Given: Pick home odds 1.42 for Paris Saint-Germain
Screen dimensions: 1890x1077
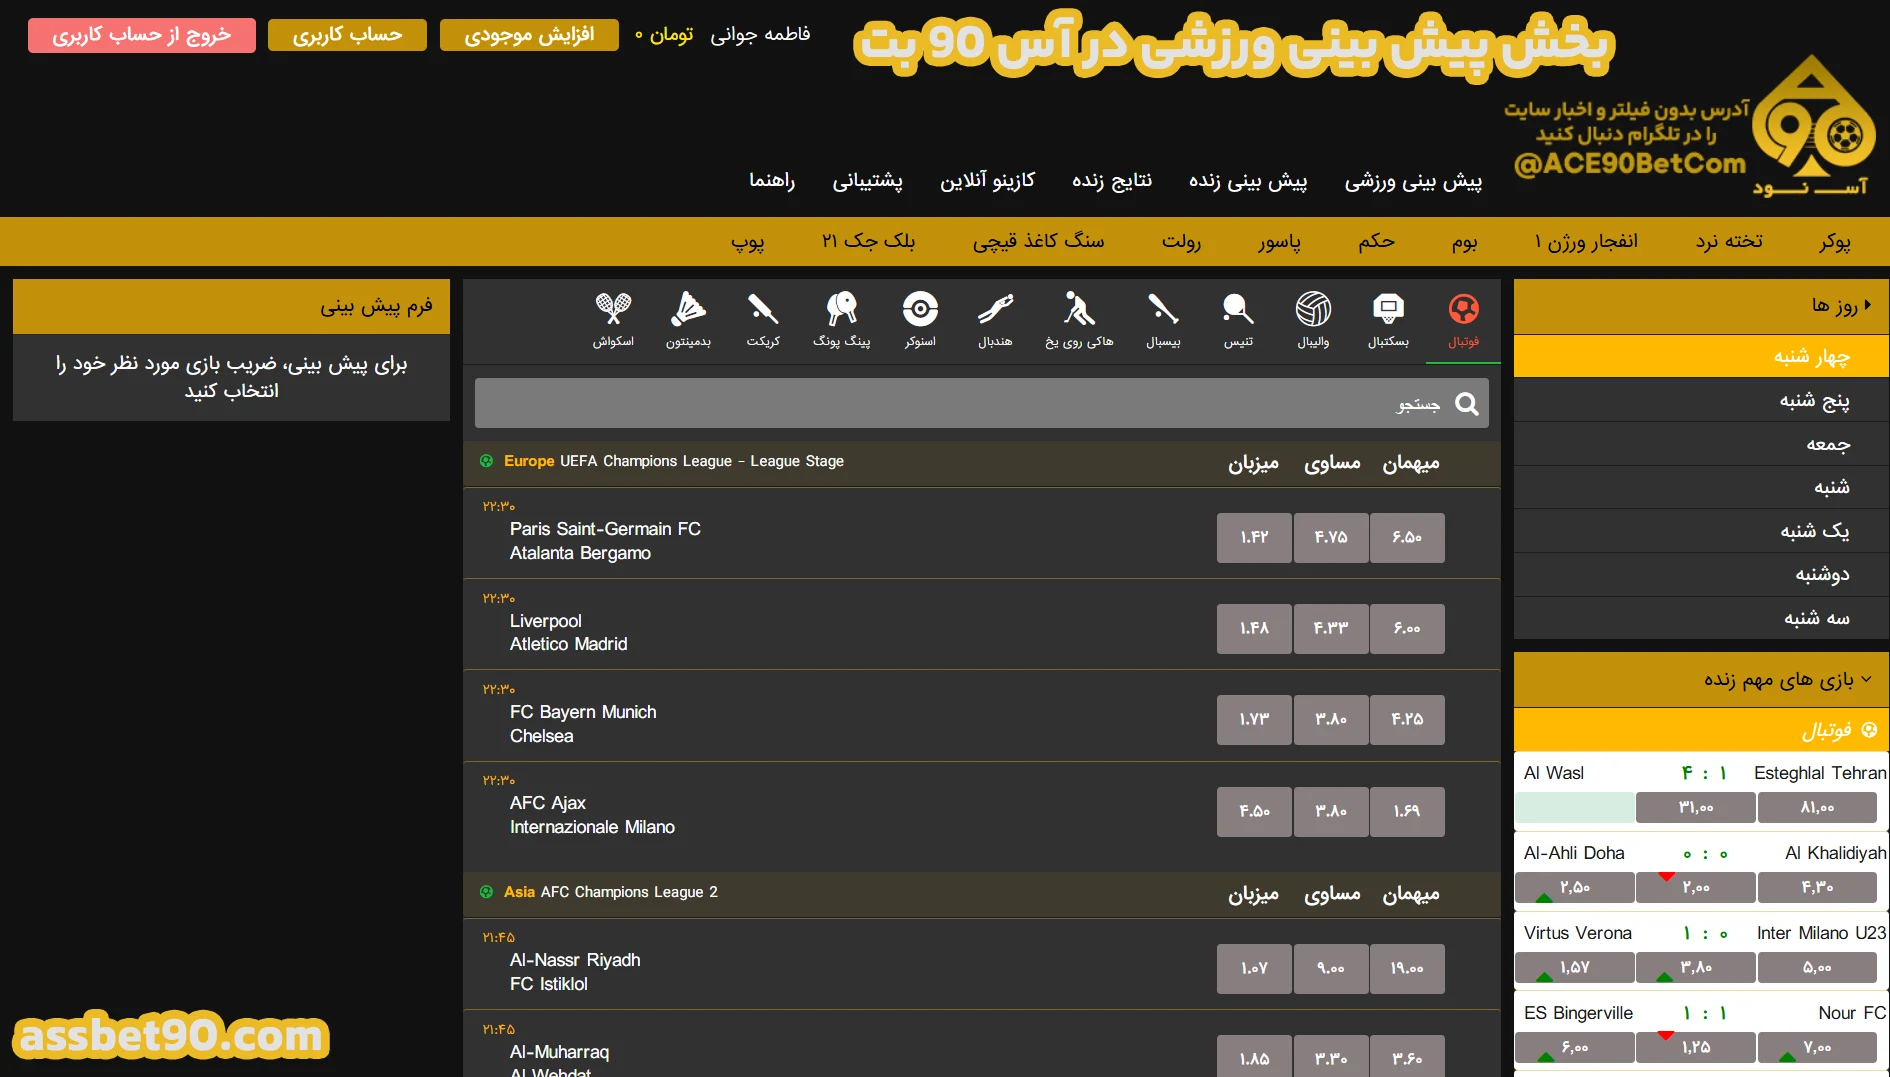Looking at the screenshot, I should click(1254, 538).
